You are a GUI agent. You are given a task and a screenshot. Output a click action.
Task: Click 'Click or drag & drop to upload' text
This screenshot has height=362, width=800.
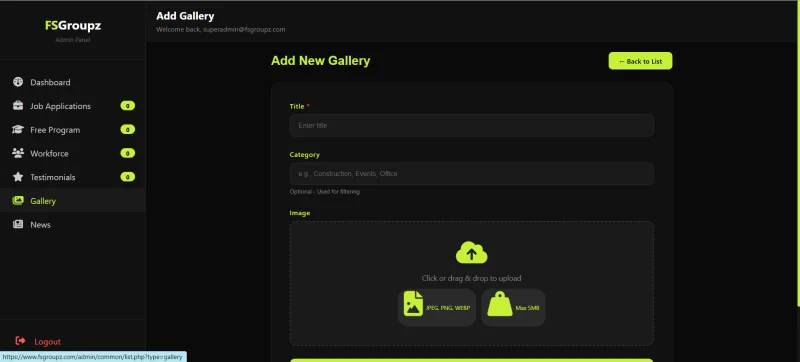471,278
